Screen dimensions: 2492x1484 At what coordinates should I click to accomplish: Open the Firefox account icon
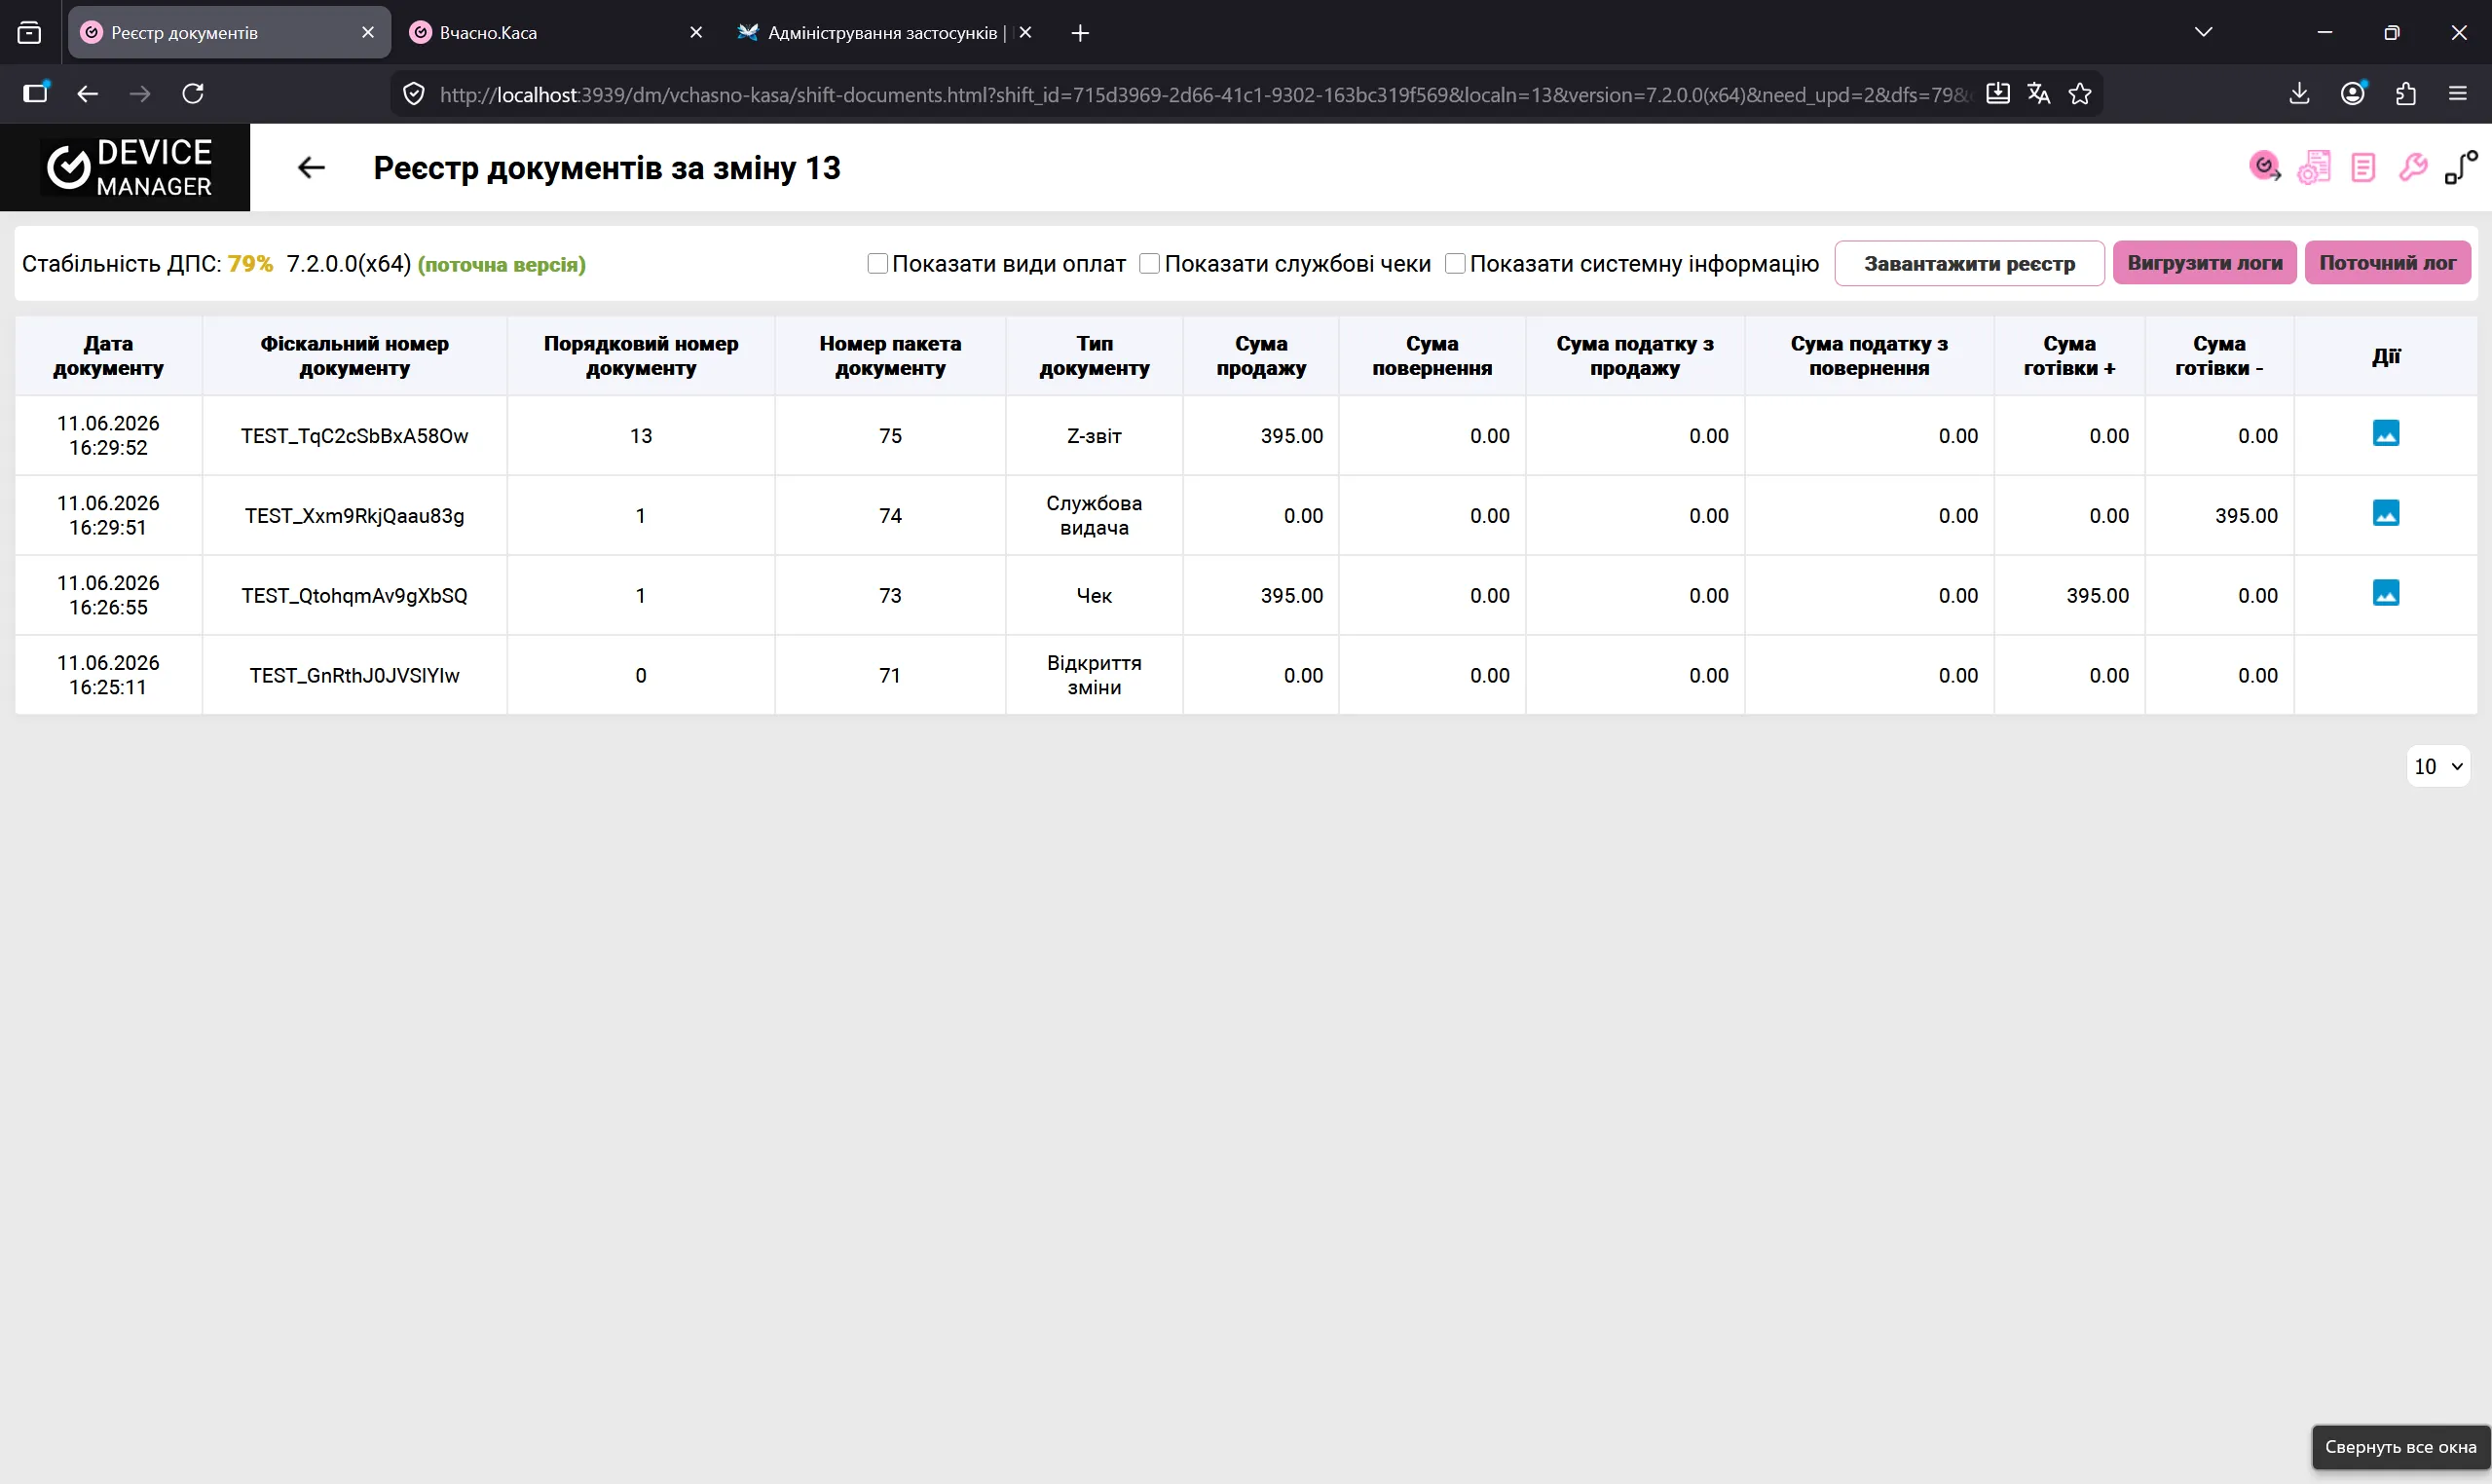2353,93
